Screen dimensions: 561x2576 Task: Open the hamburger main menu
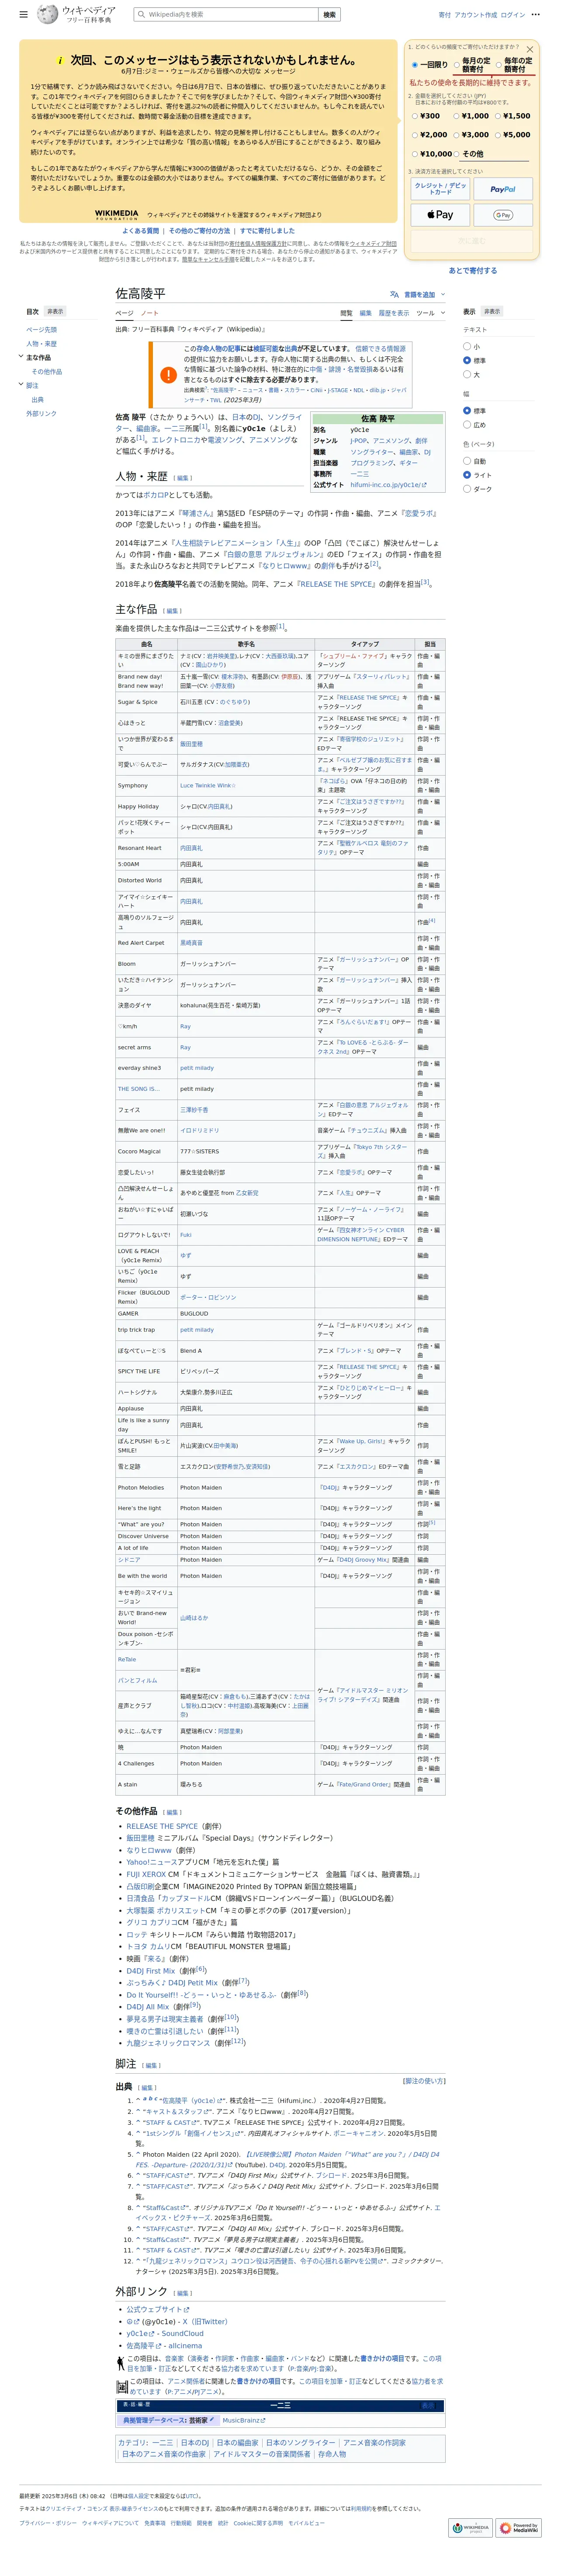[x=23, y=15]
